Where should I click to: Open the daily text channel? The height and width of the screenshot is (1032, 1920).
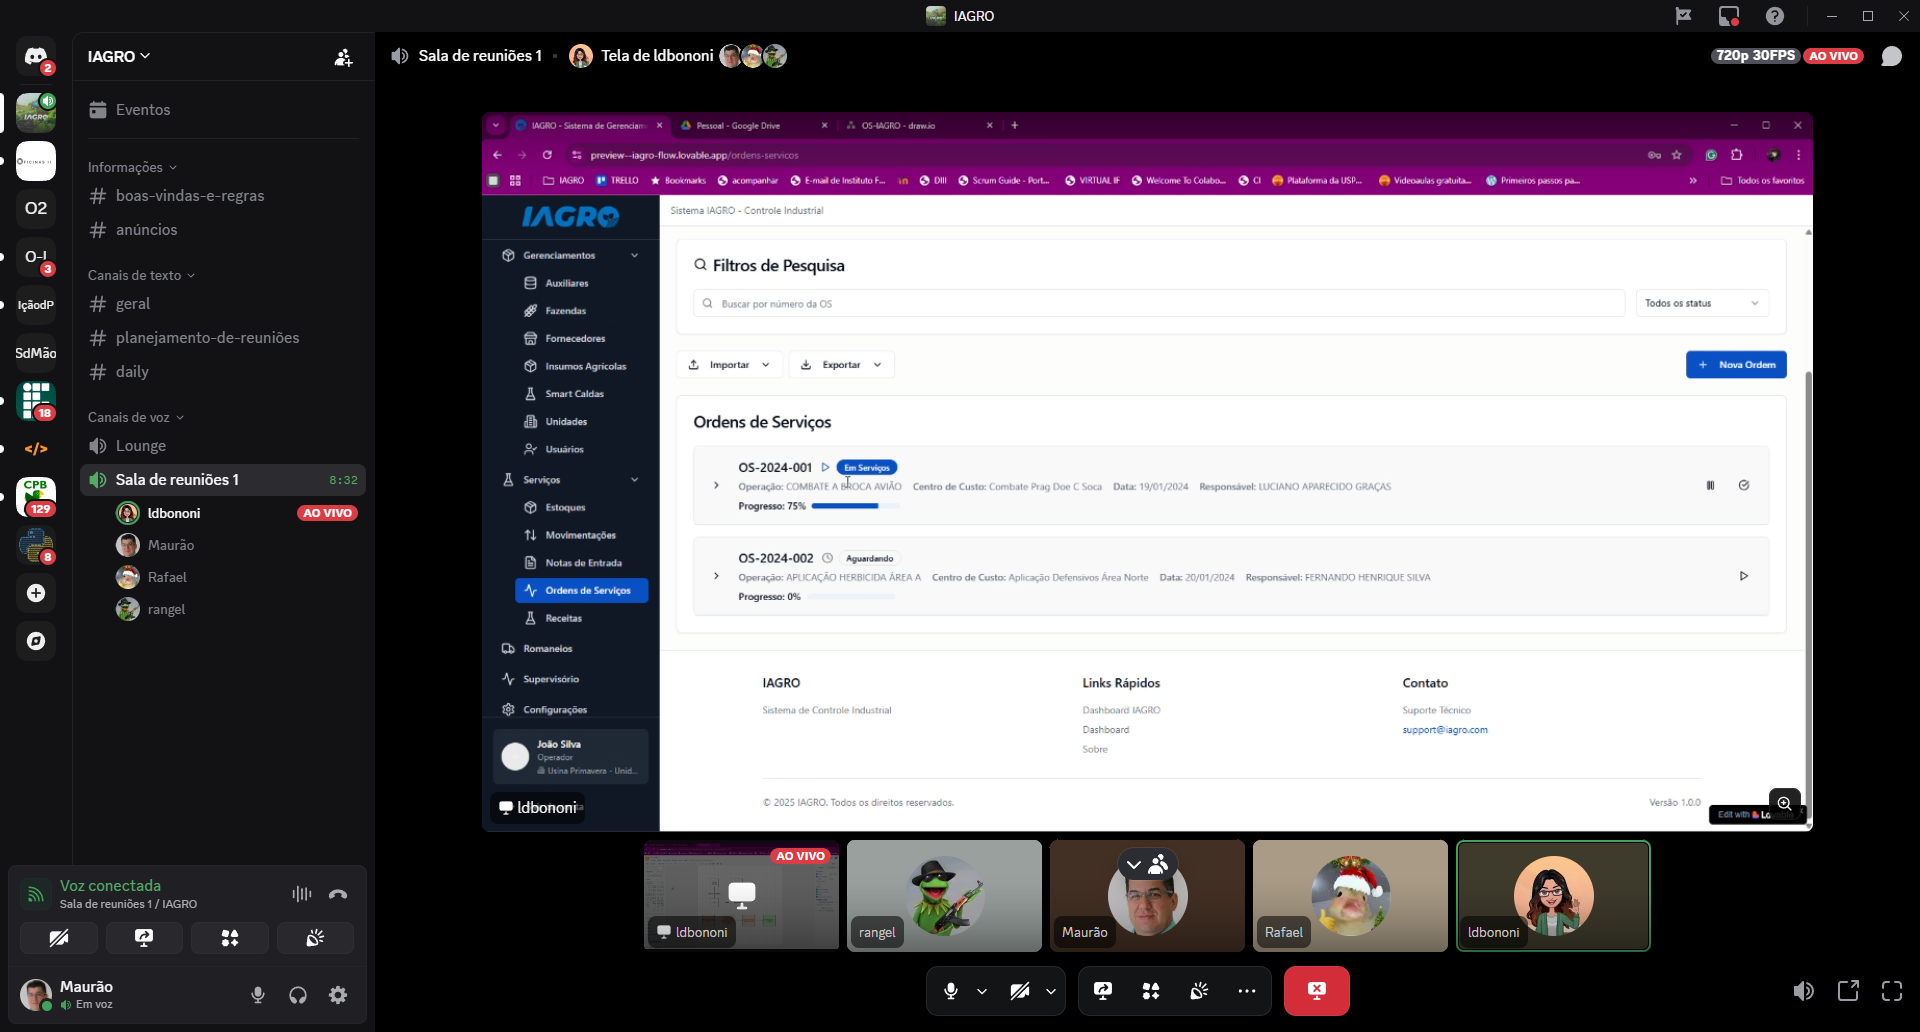coord(223,372)
